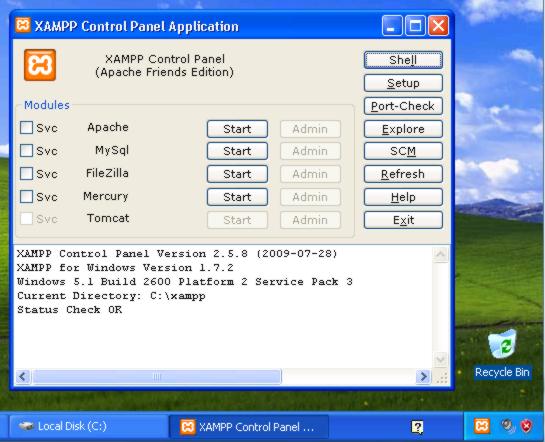Click the help question mark icon on taskbar

coord(417,427)
